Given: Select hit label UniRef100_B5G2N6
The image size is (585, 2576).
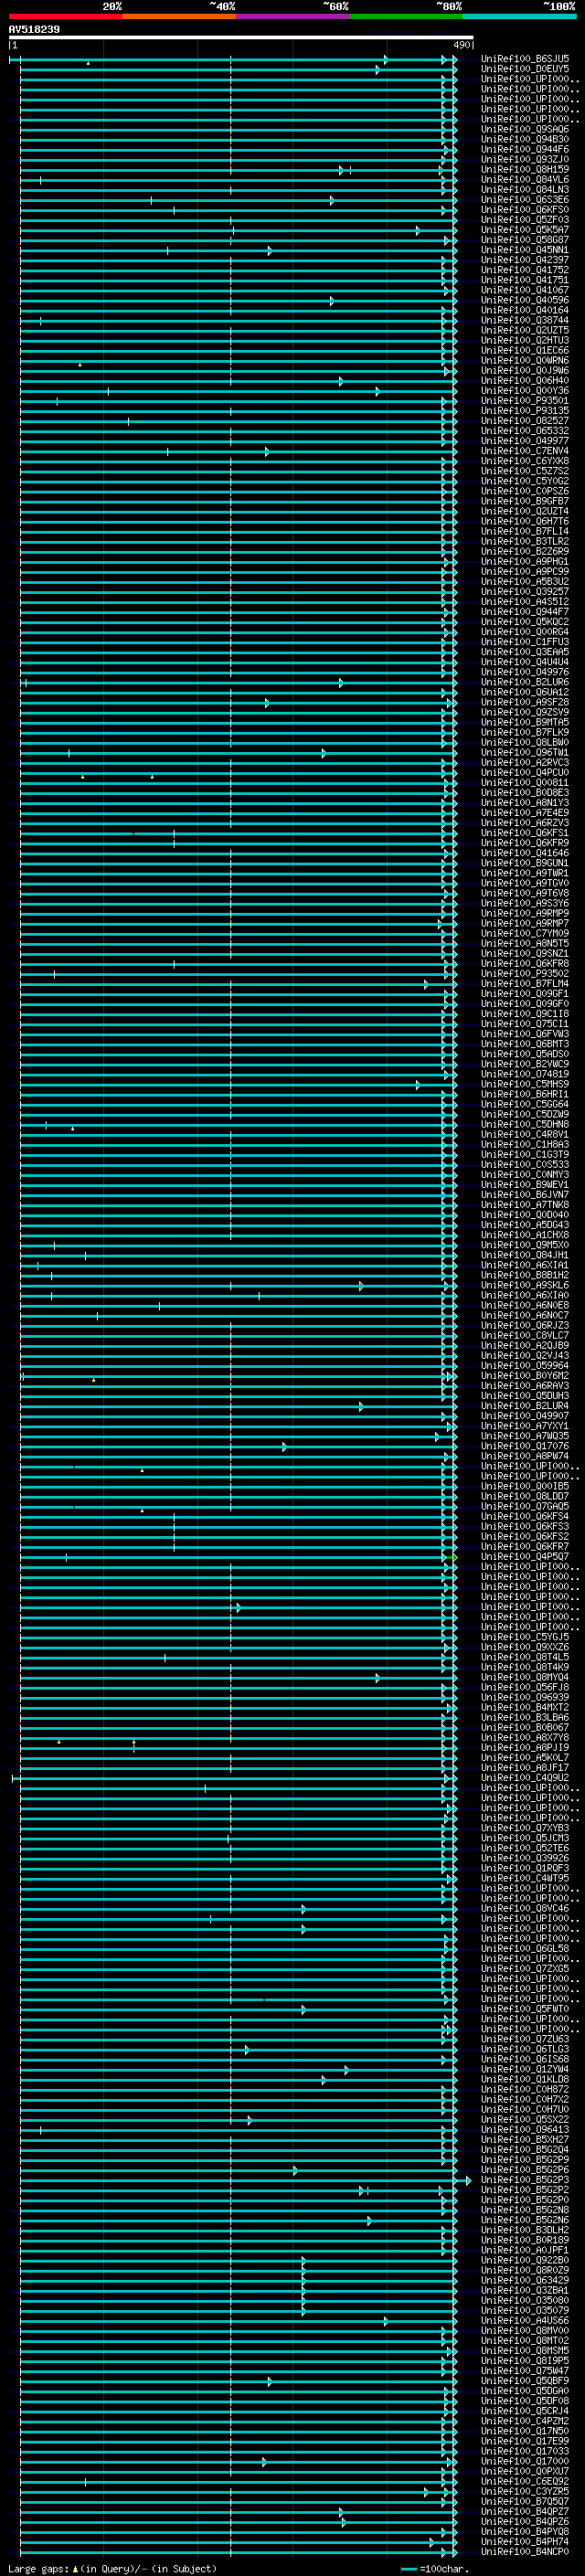Looking at the screenshot, I should coord(525,2220).
